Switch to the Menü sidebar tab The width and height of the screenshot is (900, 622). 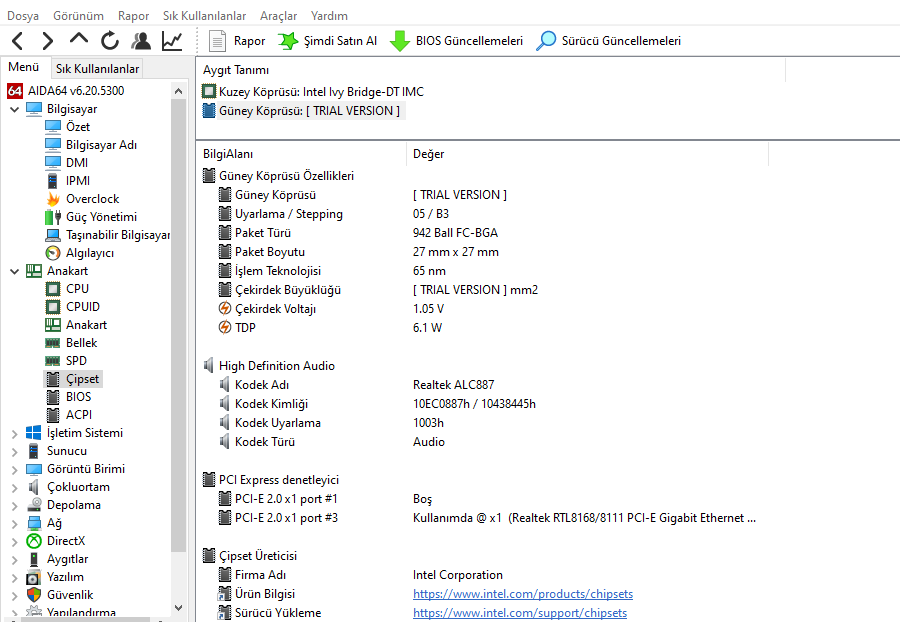24,67
